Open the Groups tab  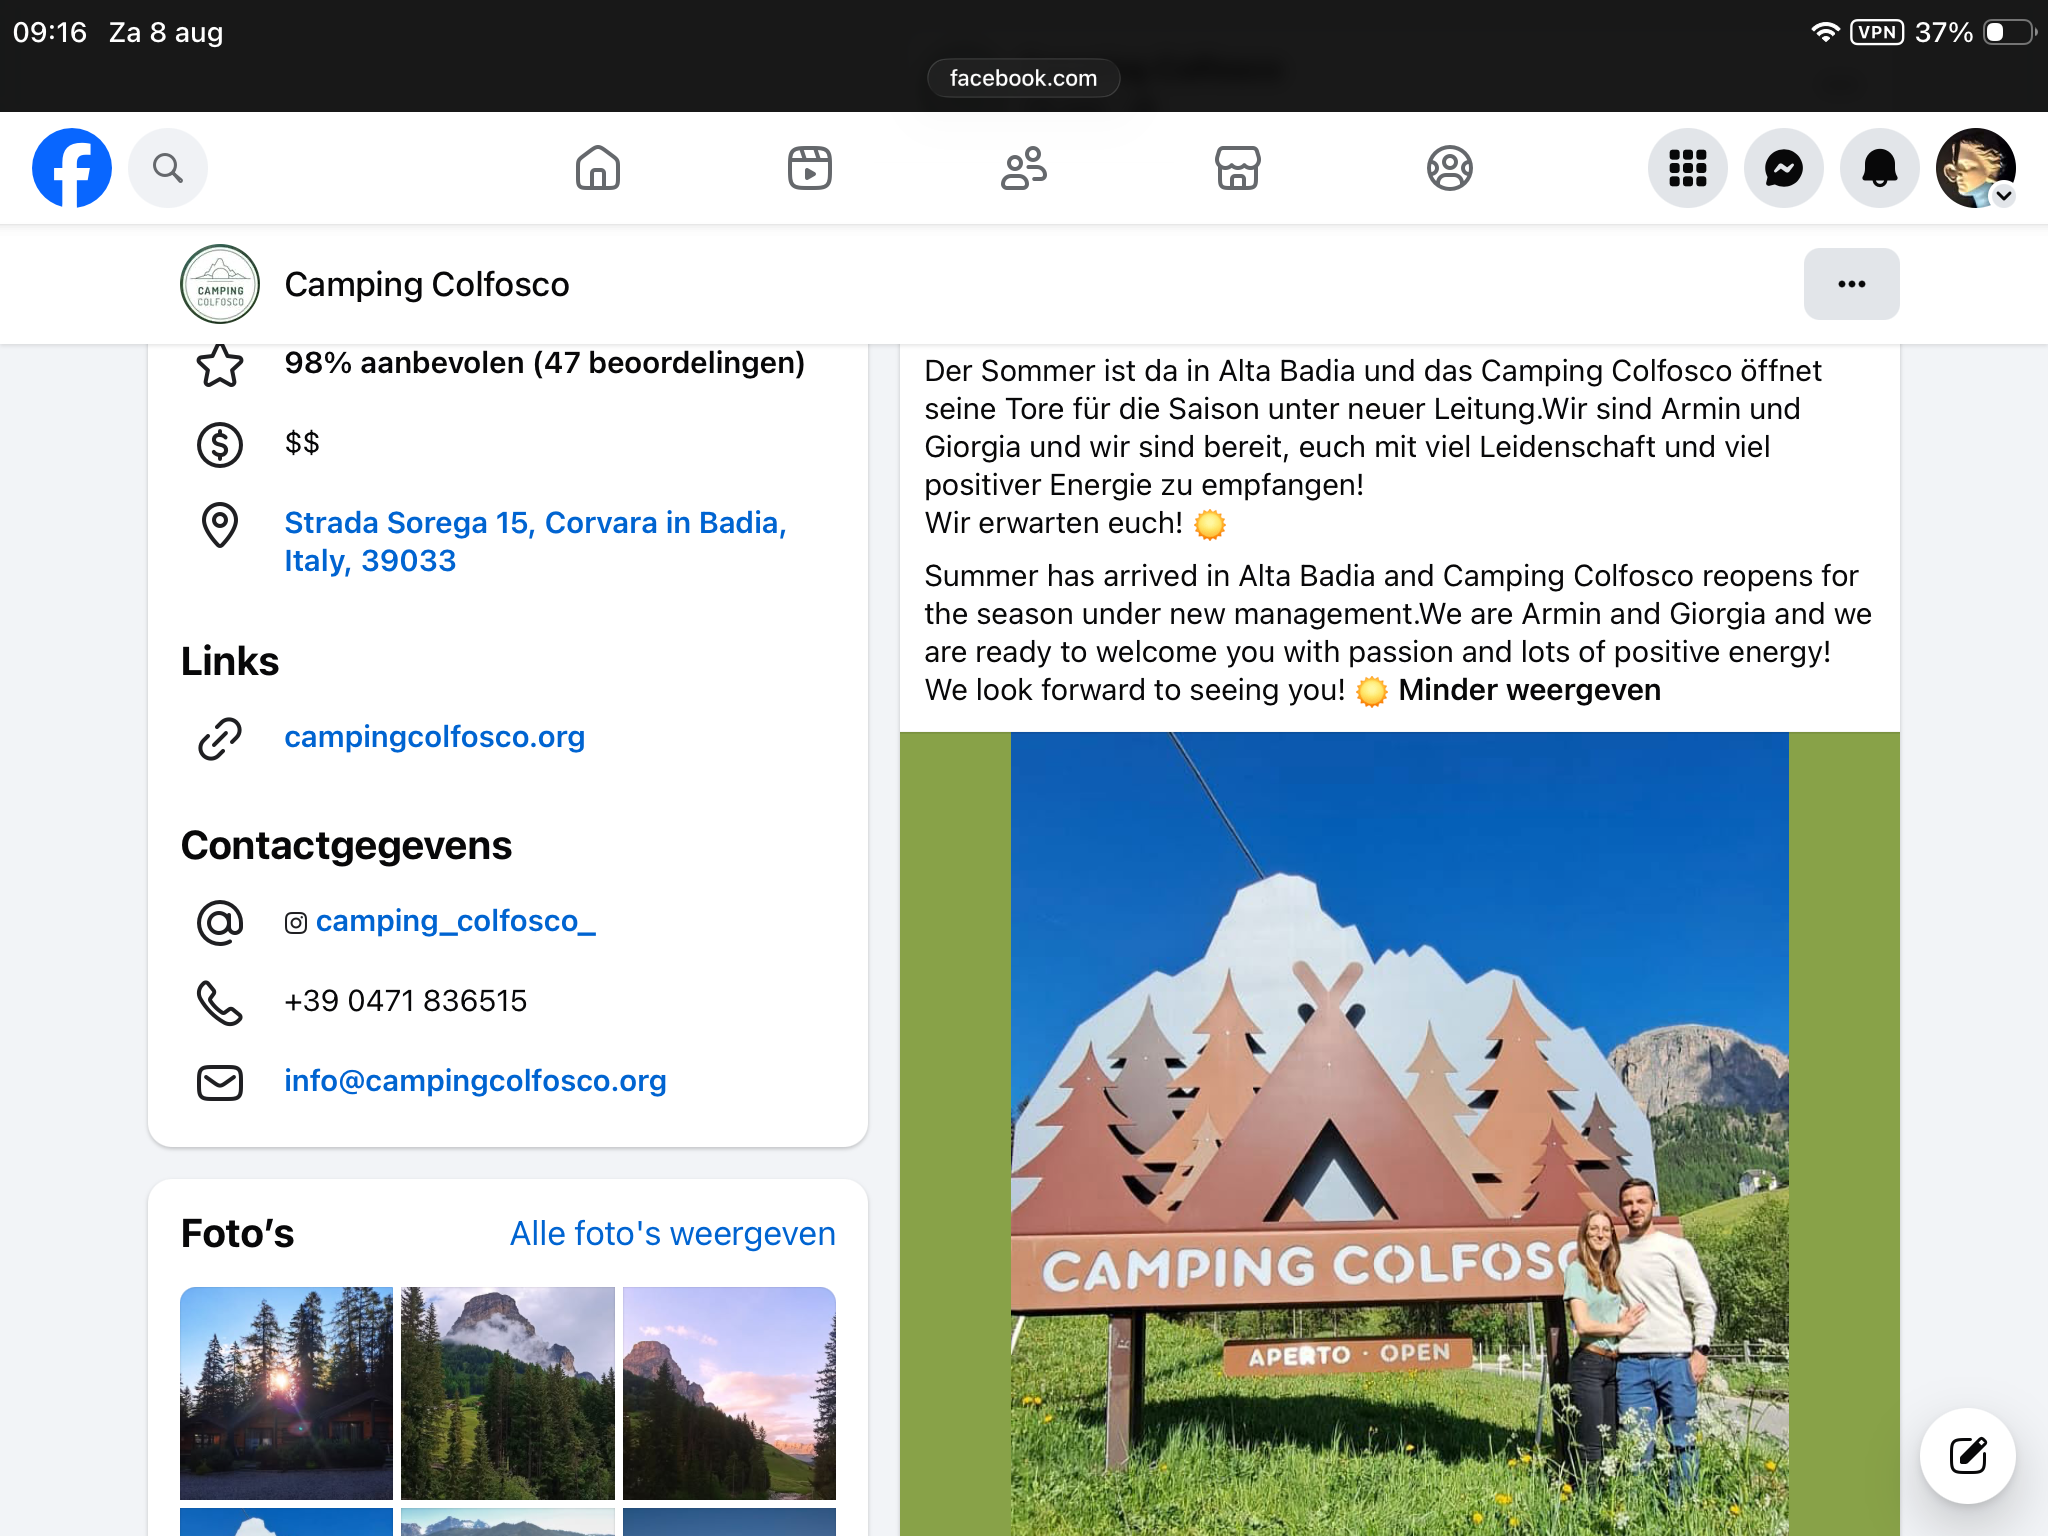(x=1450, y=168)
